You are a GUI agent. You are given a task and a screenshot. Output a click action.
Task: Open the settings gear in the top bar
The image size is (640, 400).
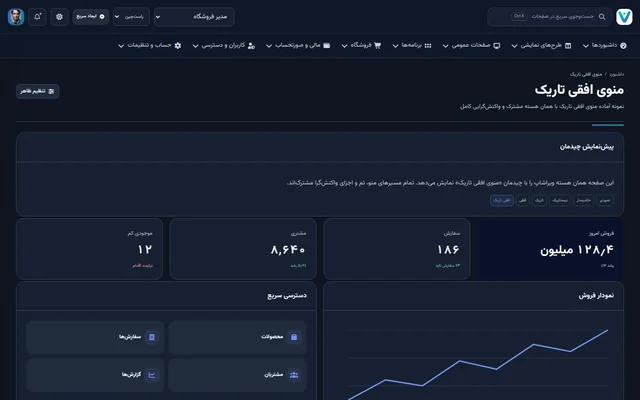coord(59,17)
